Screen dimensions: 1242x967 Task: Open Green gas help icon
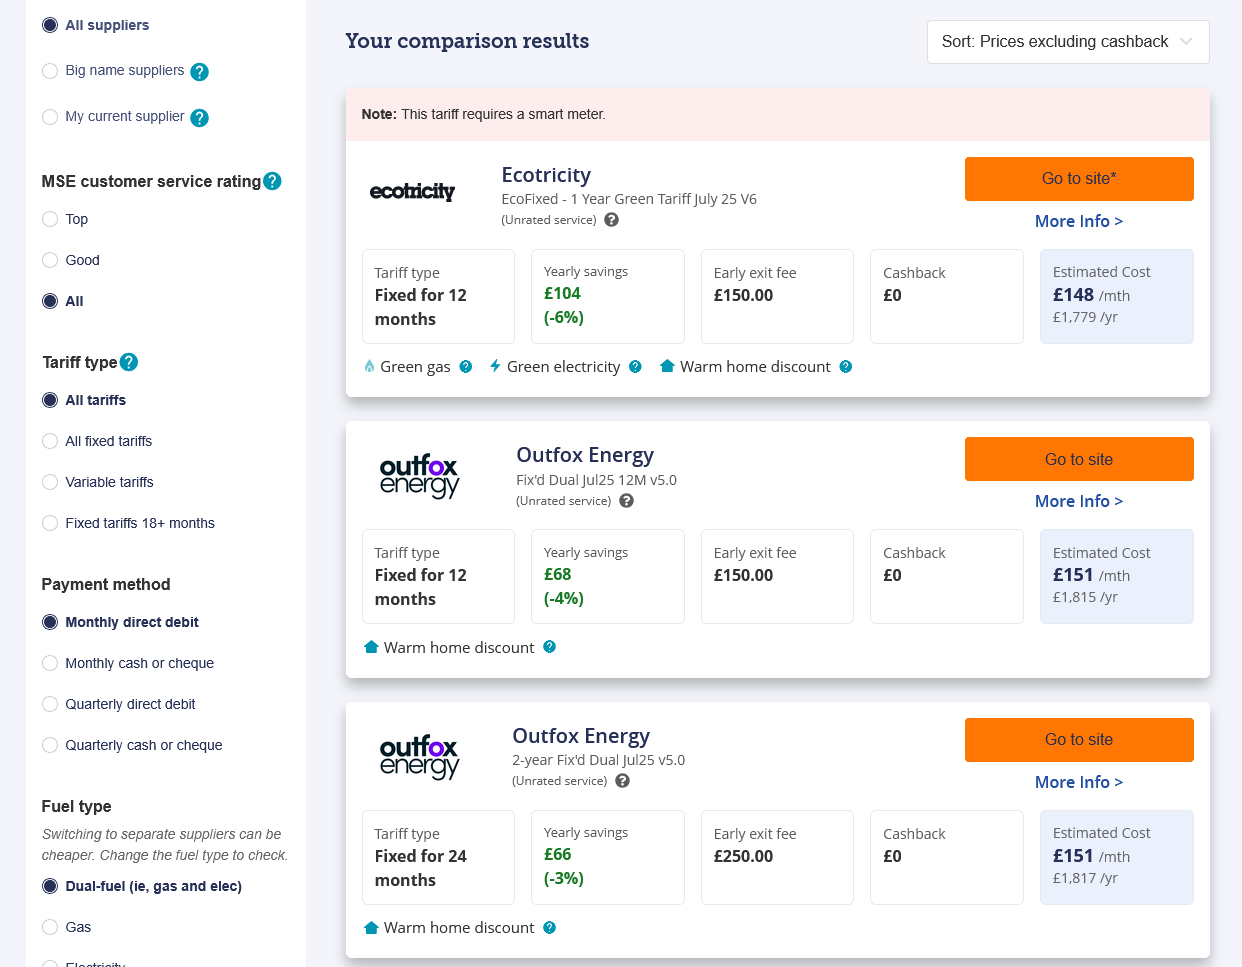(x=465, y=367)
